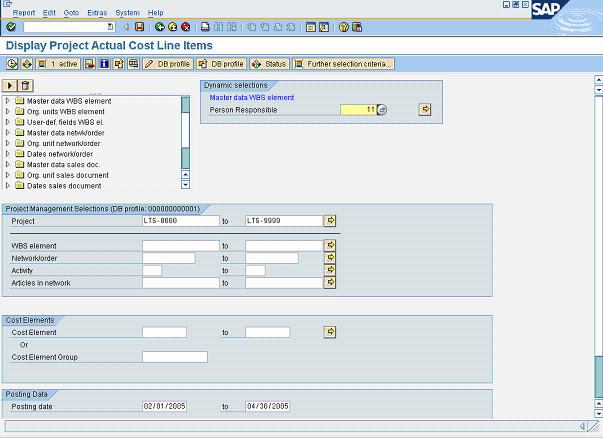Expand the User-def. fields WBS el. folder

8,122
